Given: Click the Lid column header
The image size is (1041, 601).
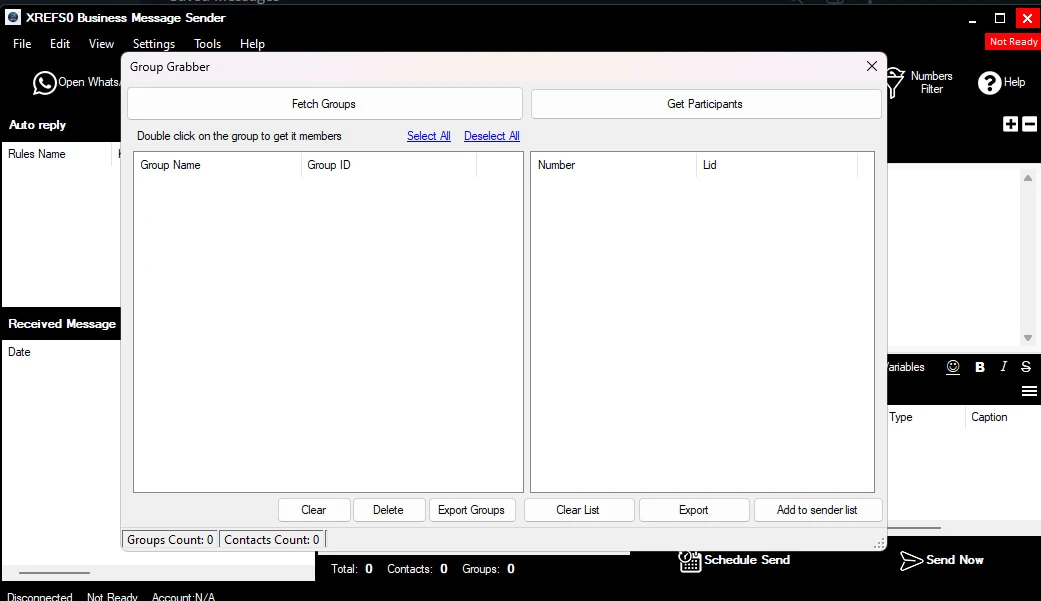Looking at the screenshot, I should tap(777, 165).
